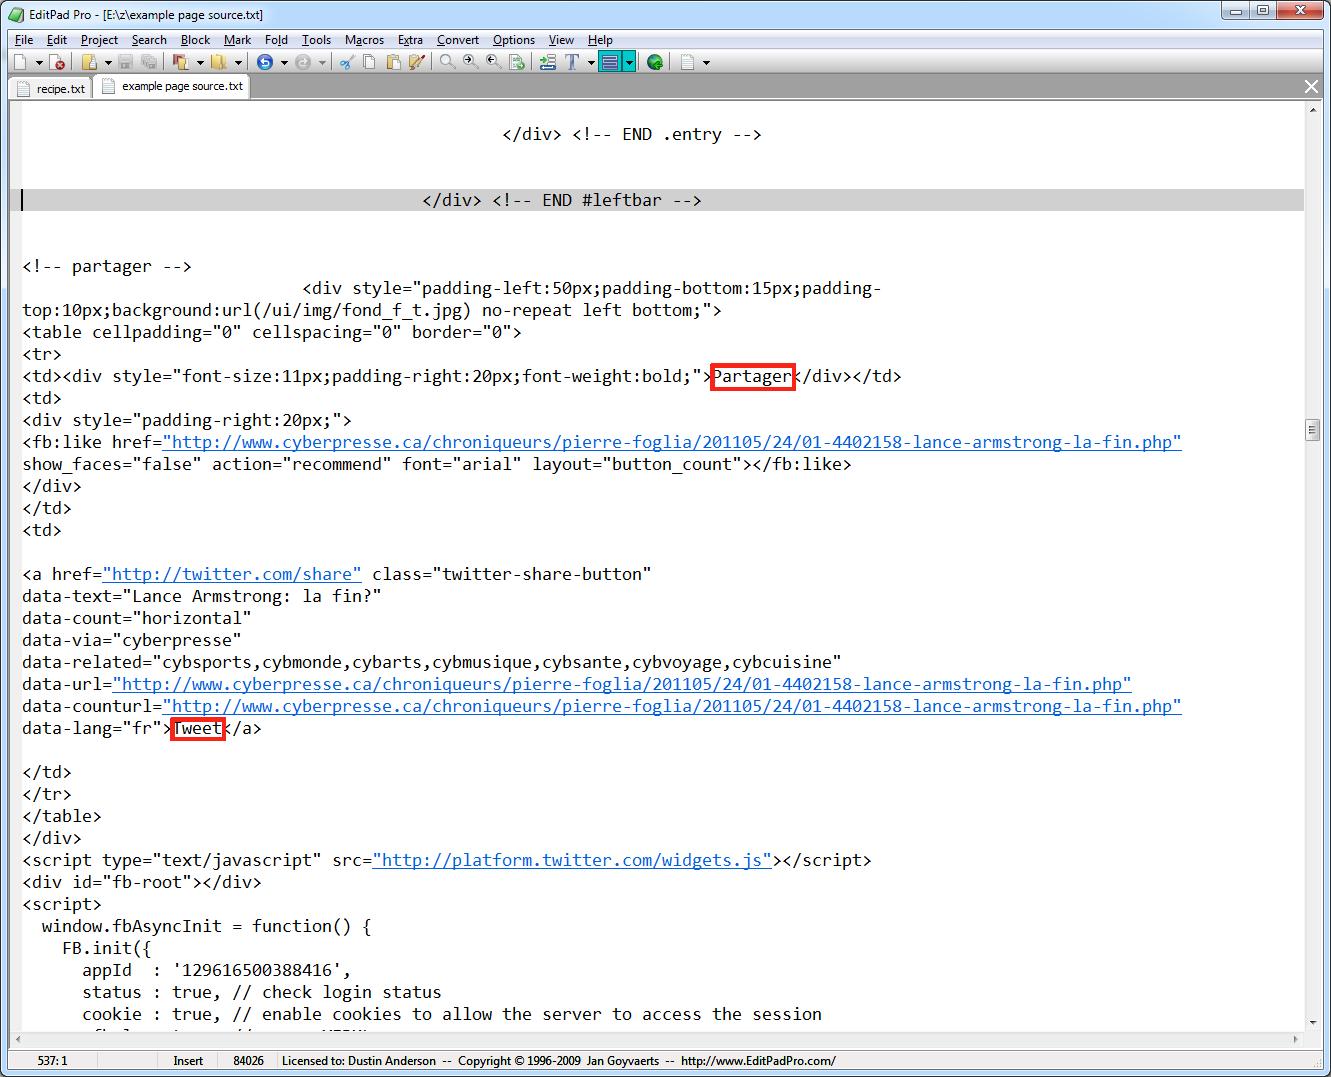Click the scrollbar up arrow
1331x1077 pixels.
1312,110
